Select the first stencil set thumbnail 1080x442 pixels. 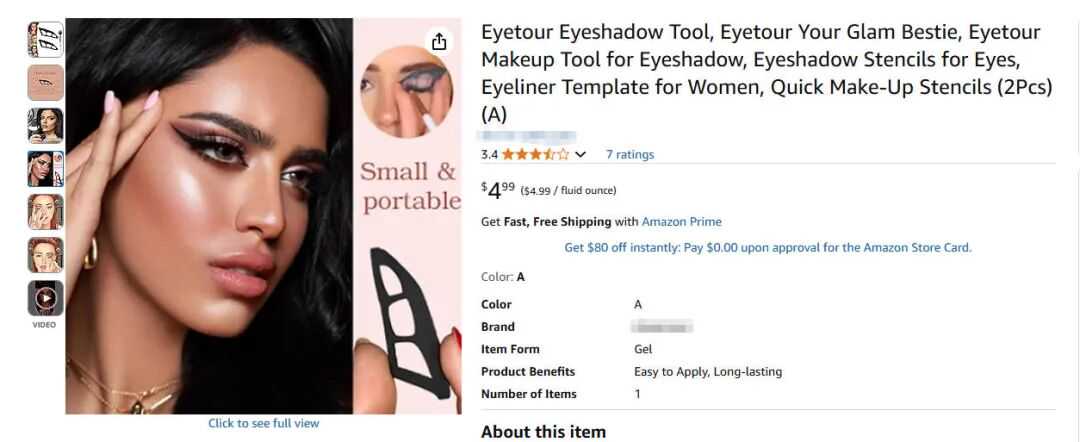click(45, 40)
